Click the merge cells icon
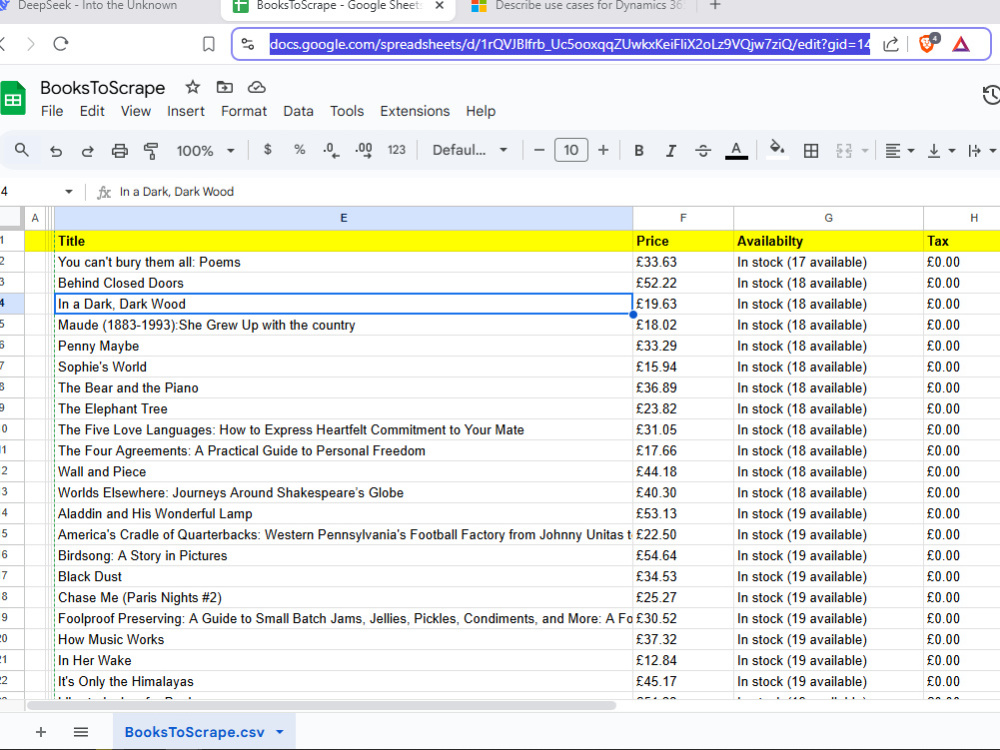 point(844,151)
